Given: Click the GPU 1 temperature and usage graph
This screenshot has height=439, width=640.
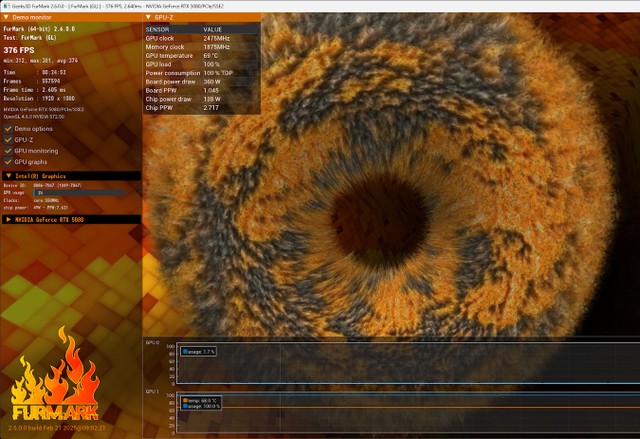Looking at the screenshot, I should pos(408,413).
